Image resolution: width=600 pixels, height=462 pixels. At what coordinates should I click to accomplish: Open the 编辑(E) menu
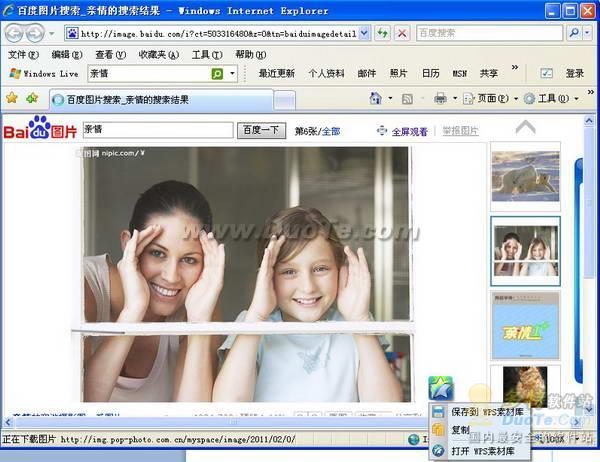click(67, 55)
